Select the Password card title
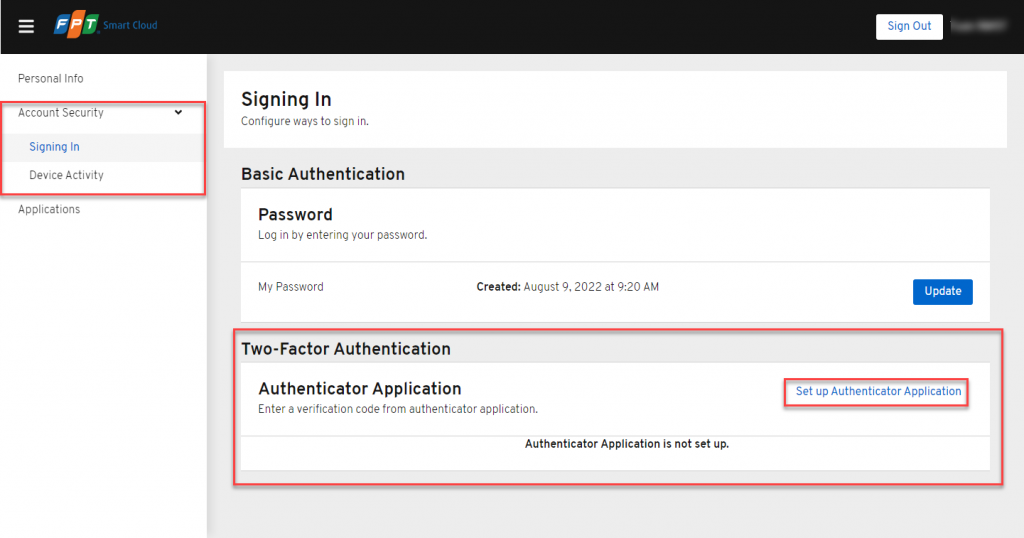 click(295, 214)
